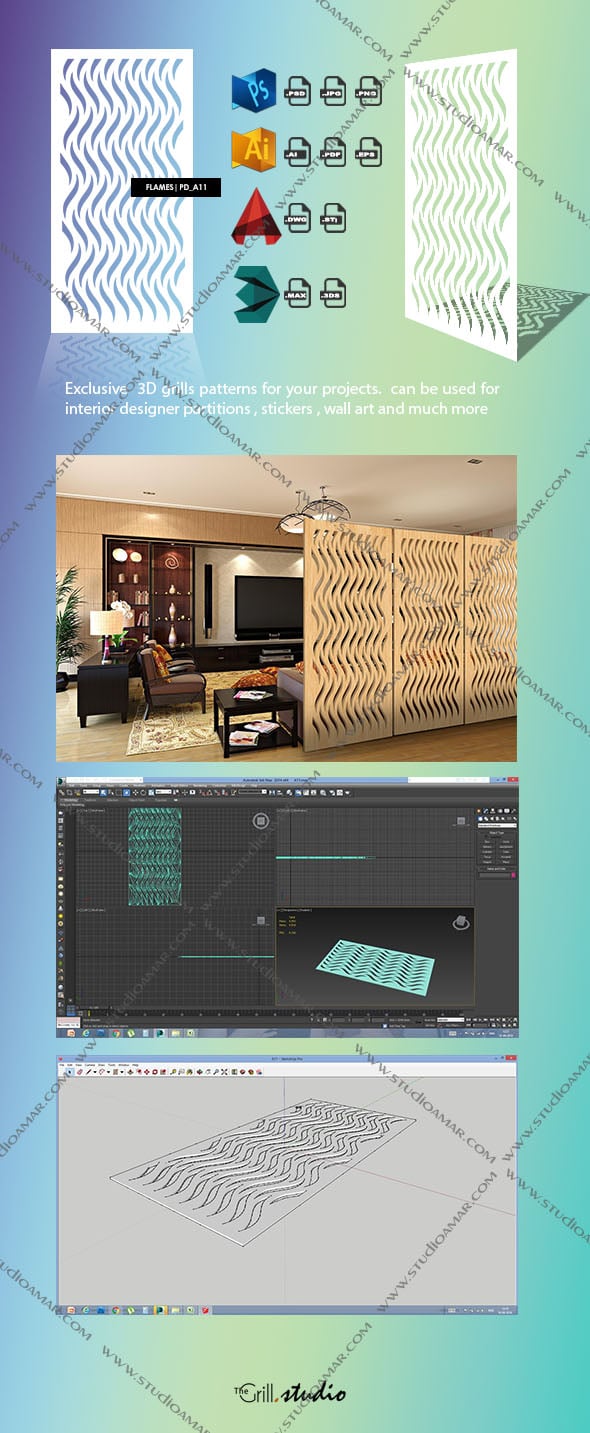Select the teal pattern in 3ds Max top viewport

coord(155,856)
